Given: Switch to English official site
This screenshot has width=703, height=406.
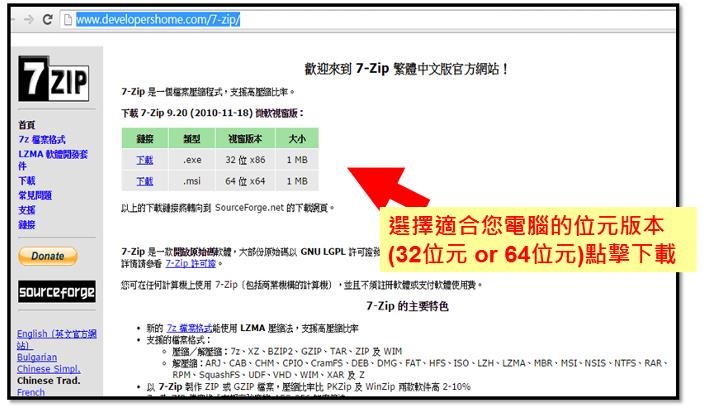Looking at the screenshot, I should (x=56, y=339).
